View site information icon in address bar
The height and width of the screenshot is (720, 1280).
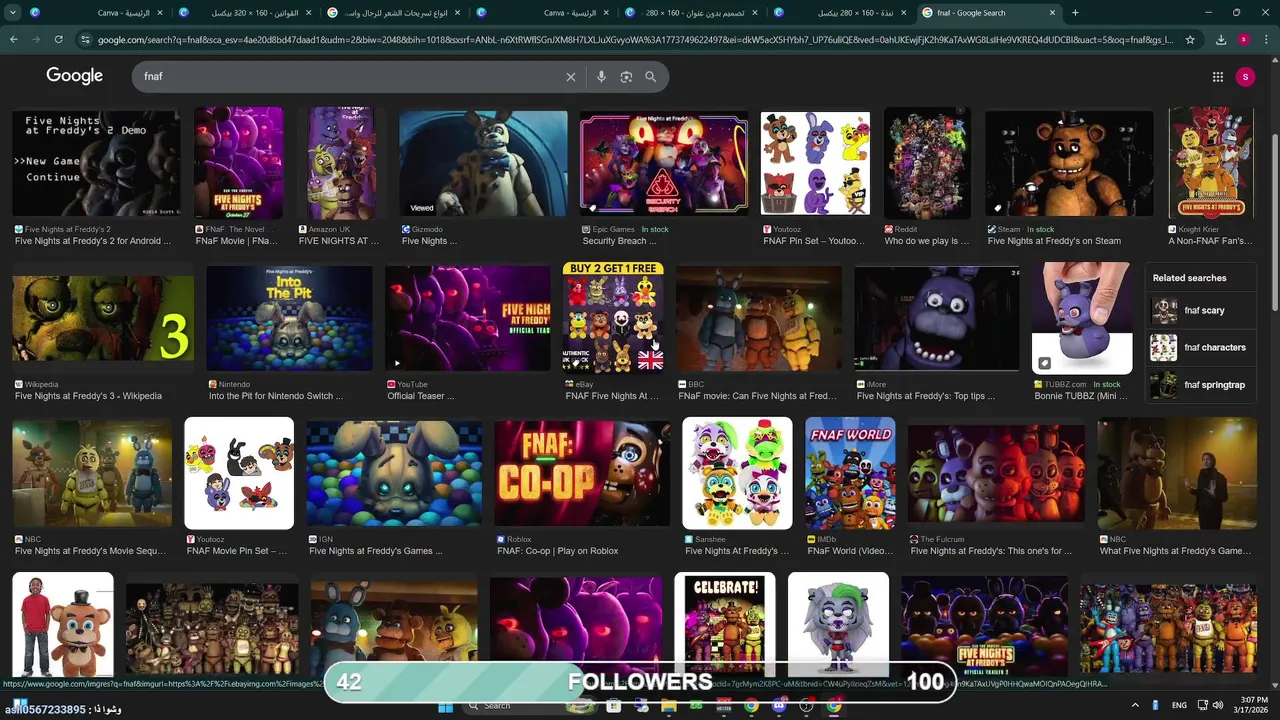pyautogui.click(x=86, y=40)
